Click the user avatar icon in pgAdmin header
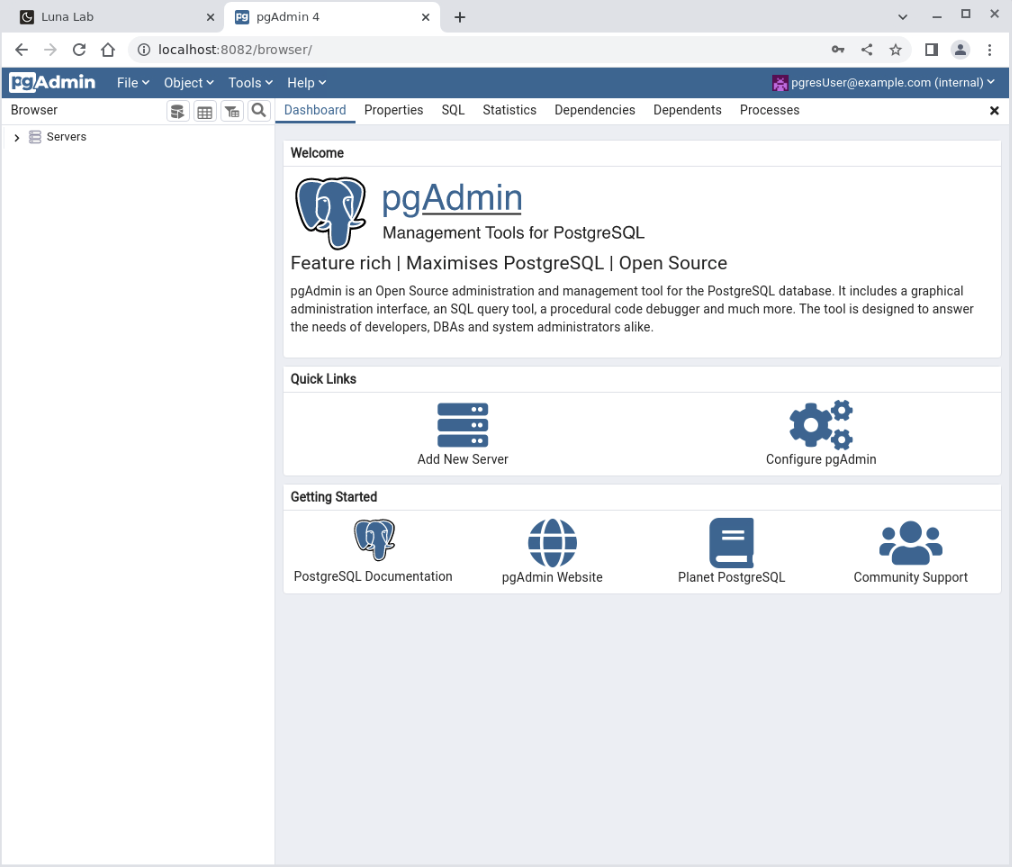This screenshot has height=867, width=1012. click(780, 83)
